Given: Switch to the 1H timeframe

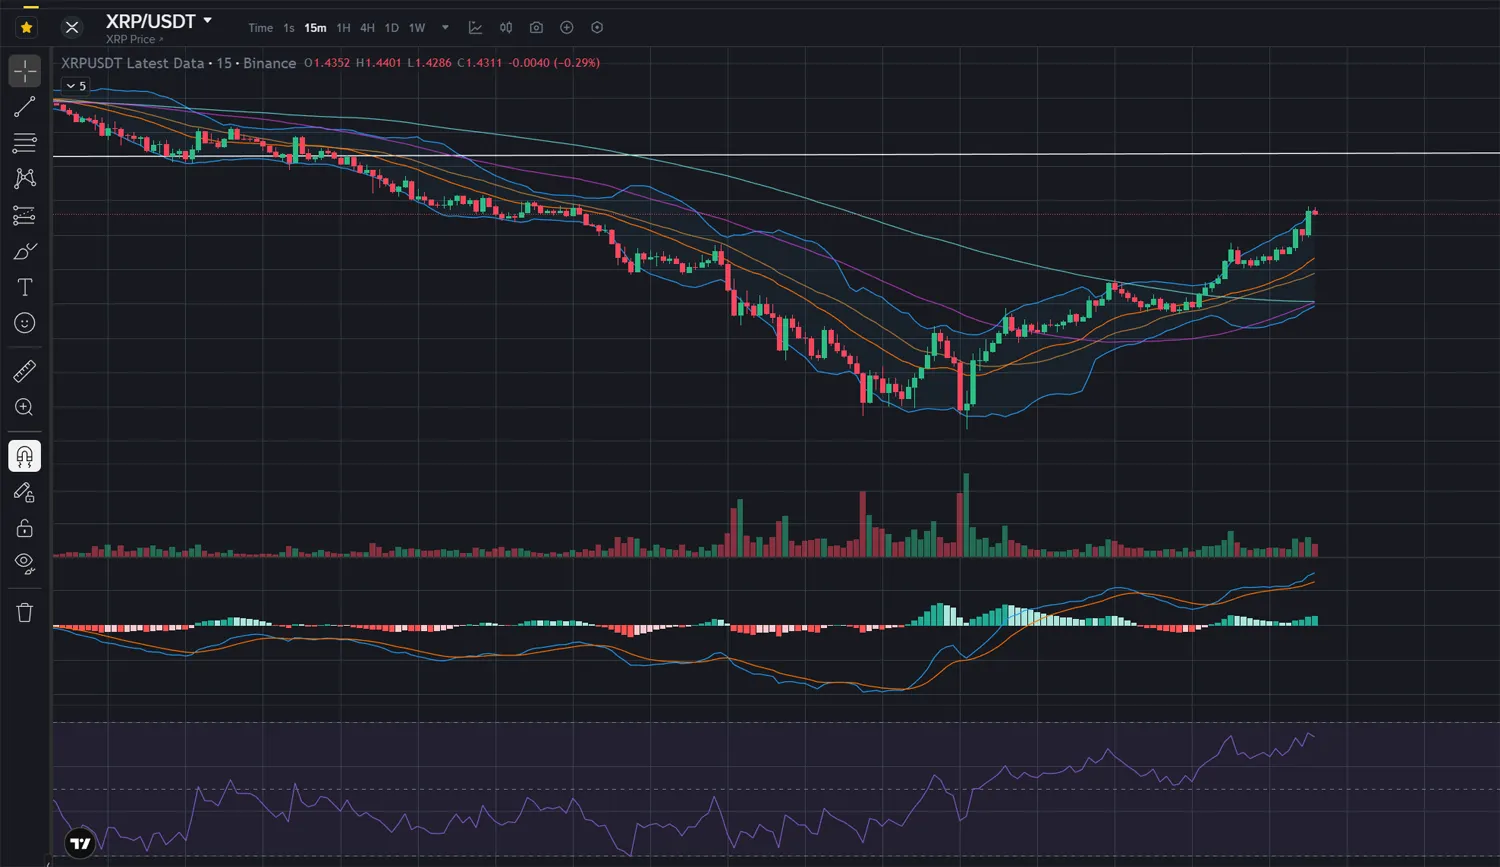Looking at the screenshot, I should pos(343,28).
